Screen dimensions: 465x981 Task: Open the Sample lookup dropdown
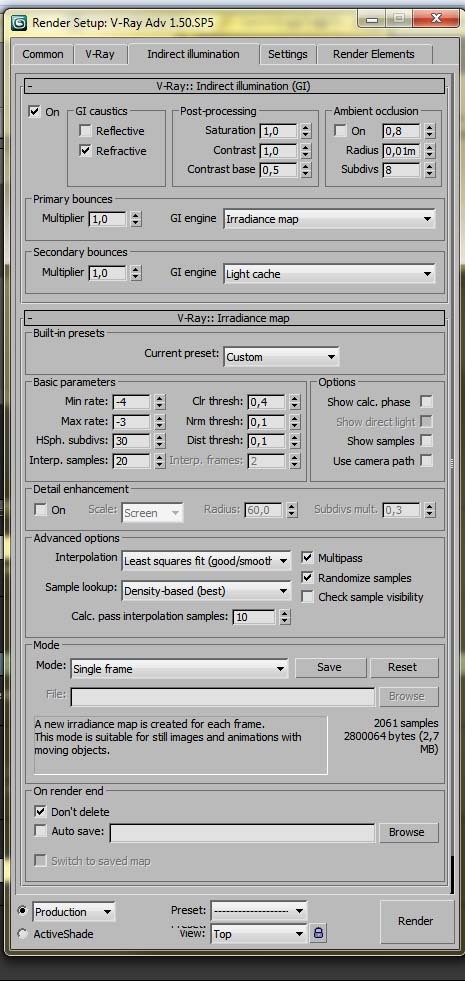(x=206, y=590)
